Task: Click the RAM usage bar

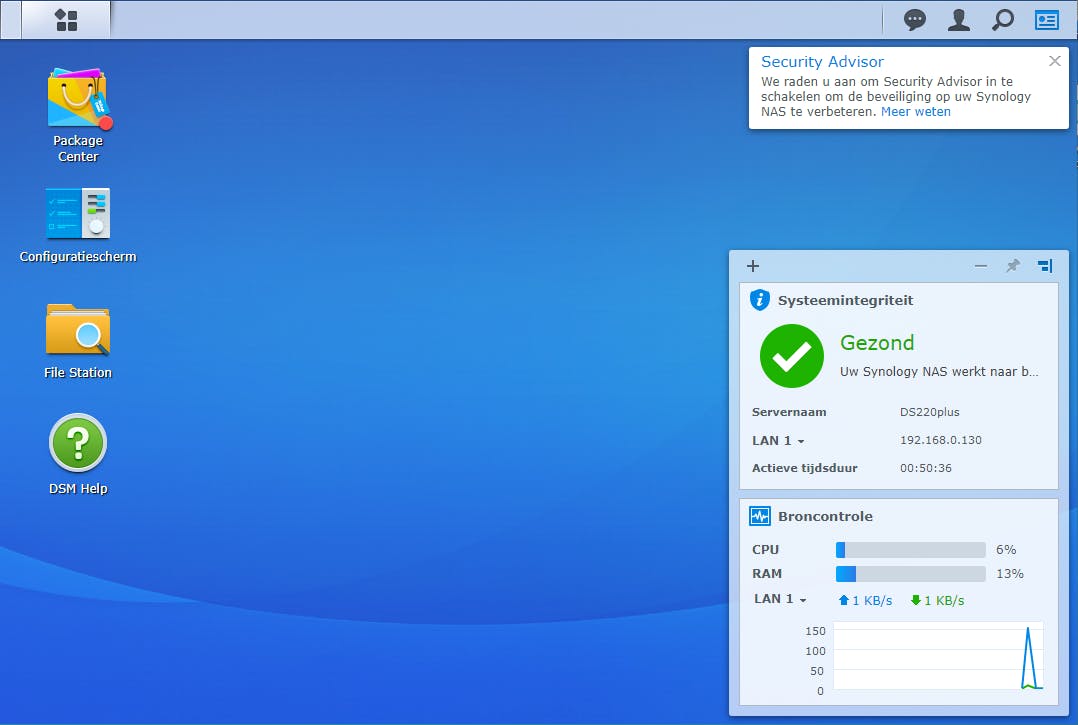Action: 910,574
